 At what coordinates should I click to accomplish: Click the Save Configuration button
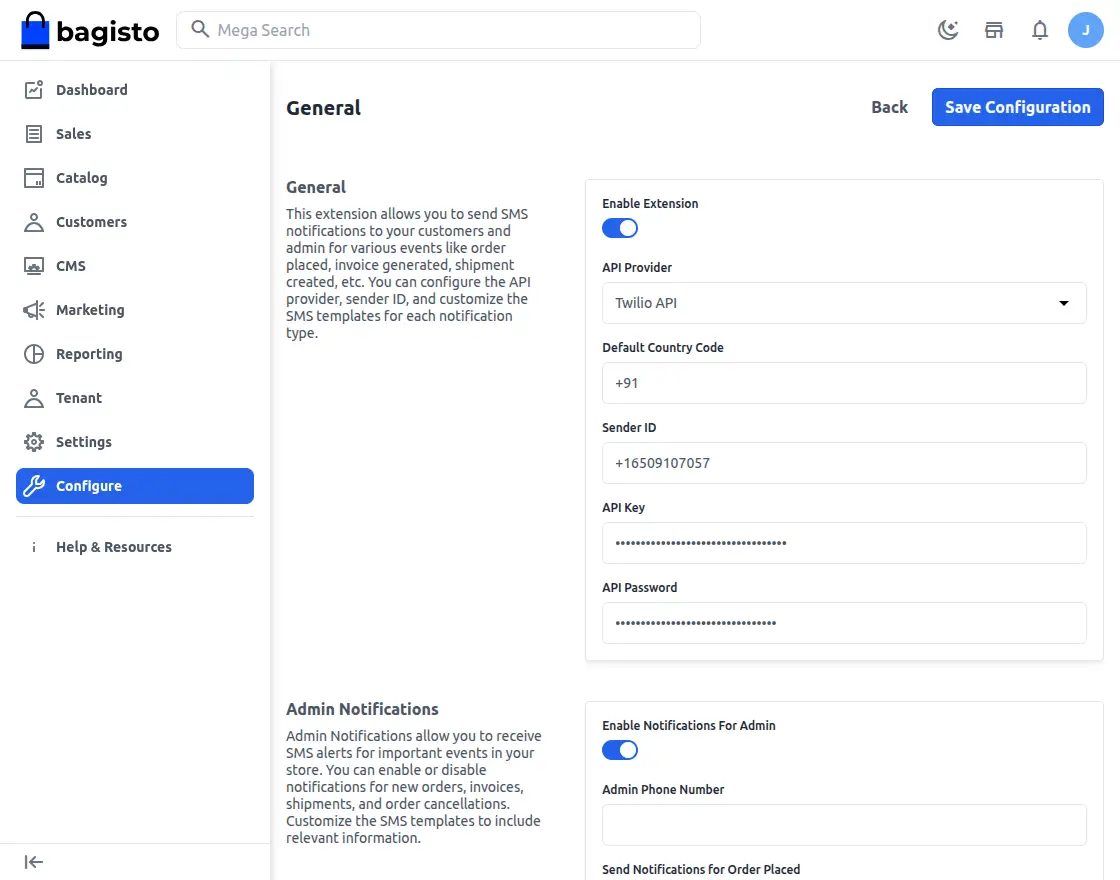tap(1017, 107)
